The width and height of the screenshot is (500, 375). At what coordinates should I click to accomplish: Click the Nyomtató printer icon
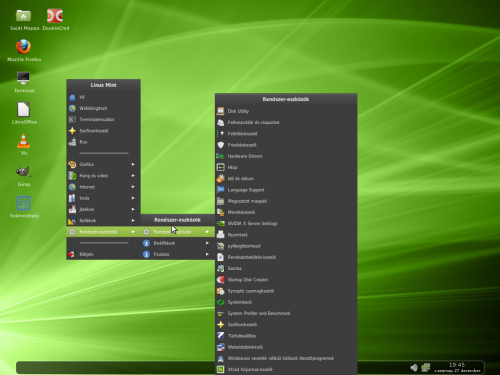220,235
